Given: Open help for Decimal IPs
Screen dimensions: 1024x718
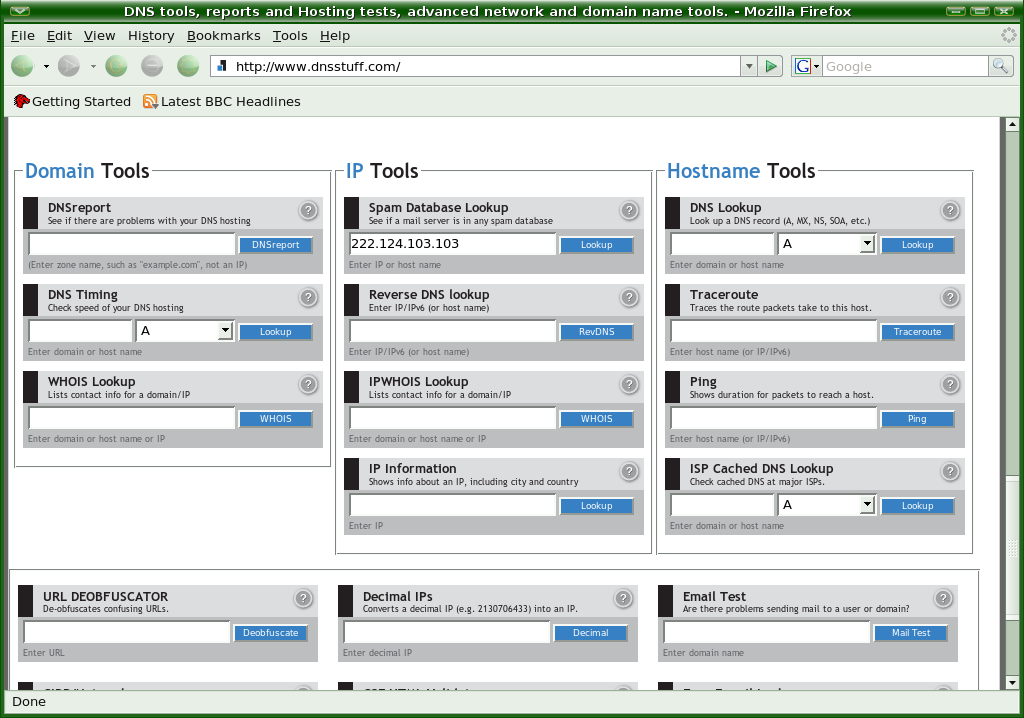Looking at the screenshot, I should [623, 598].
